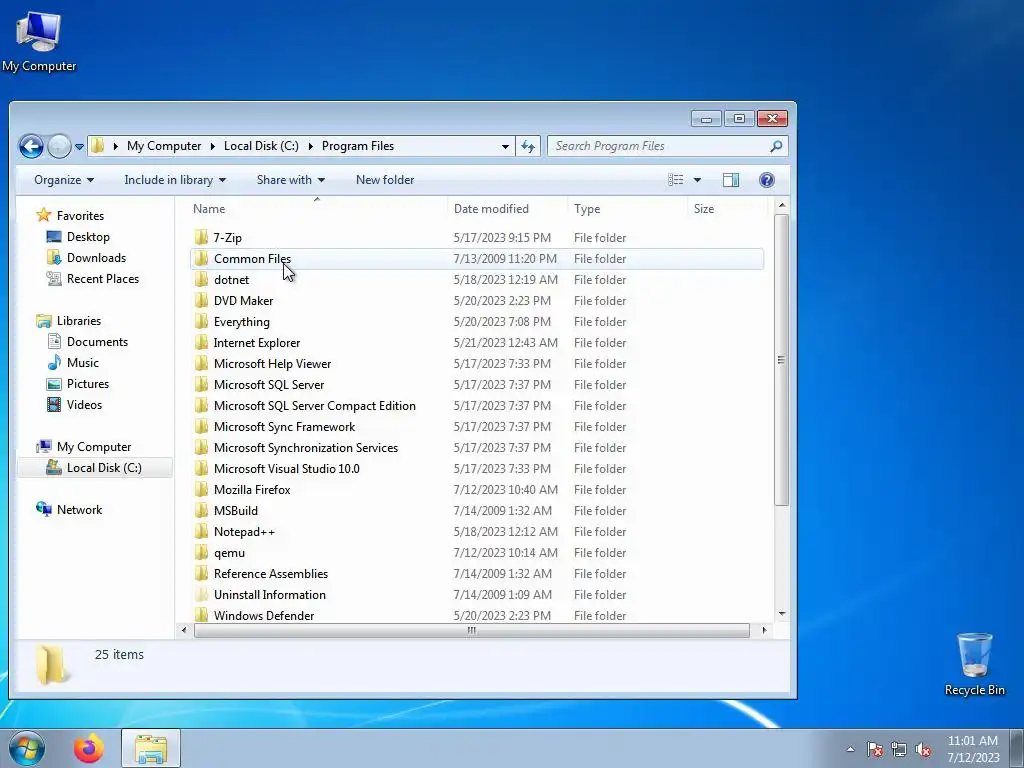Click the Refresh button beside the address bar
1024x768 pixels.
point(528,146)
